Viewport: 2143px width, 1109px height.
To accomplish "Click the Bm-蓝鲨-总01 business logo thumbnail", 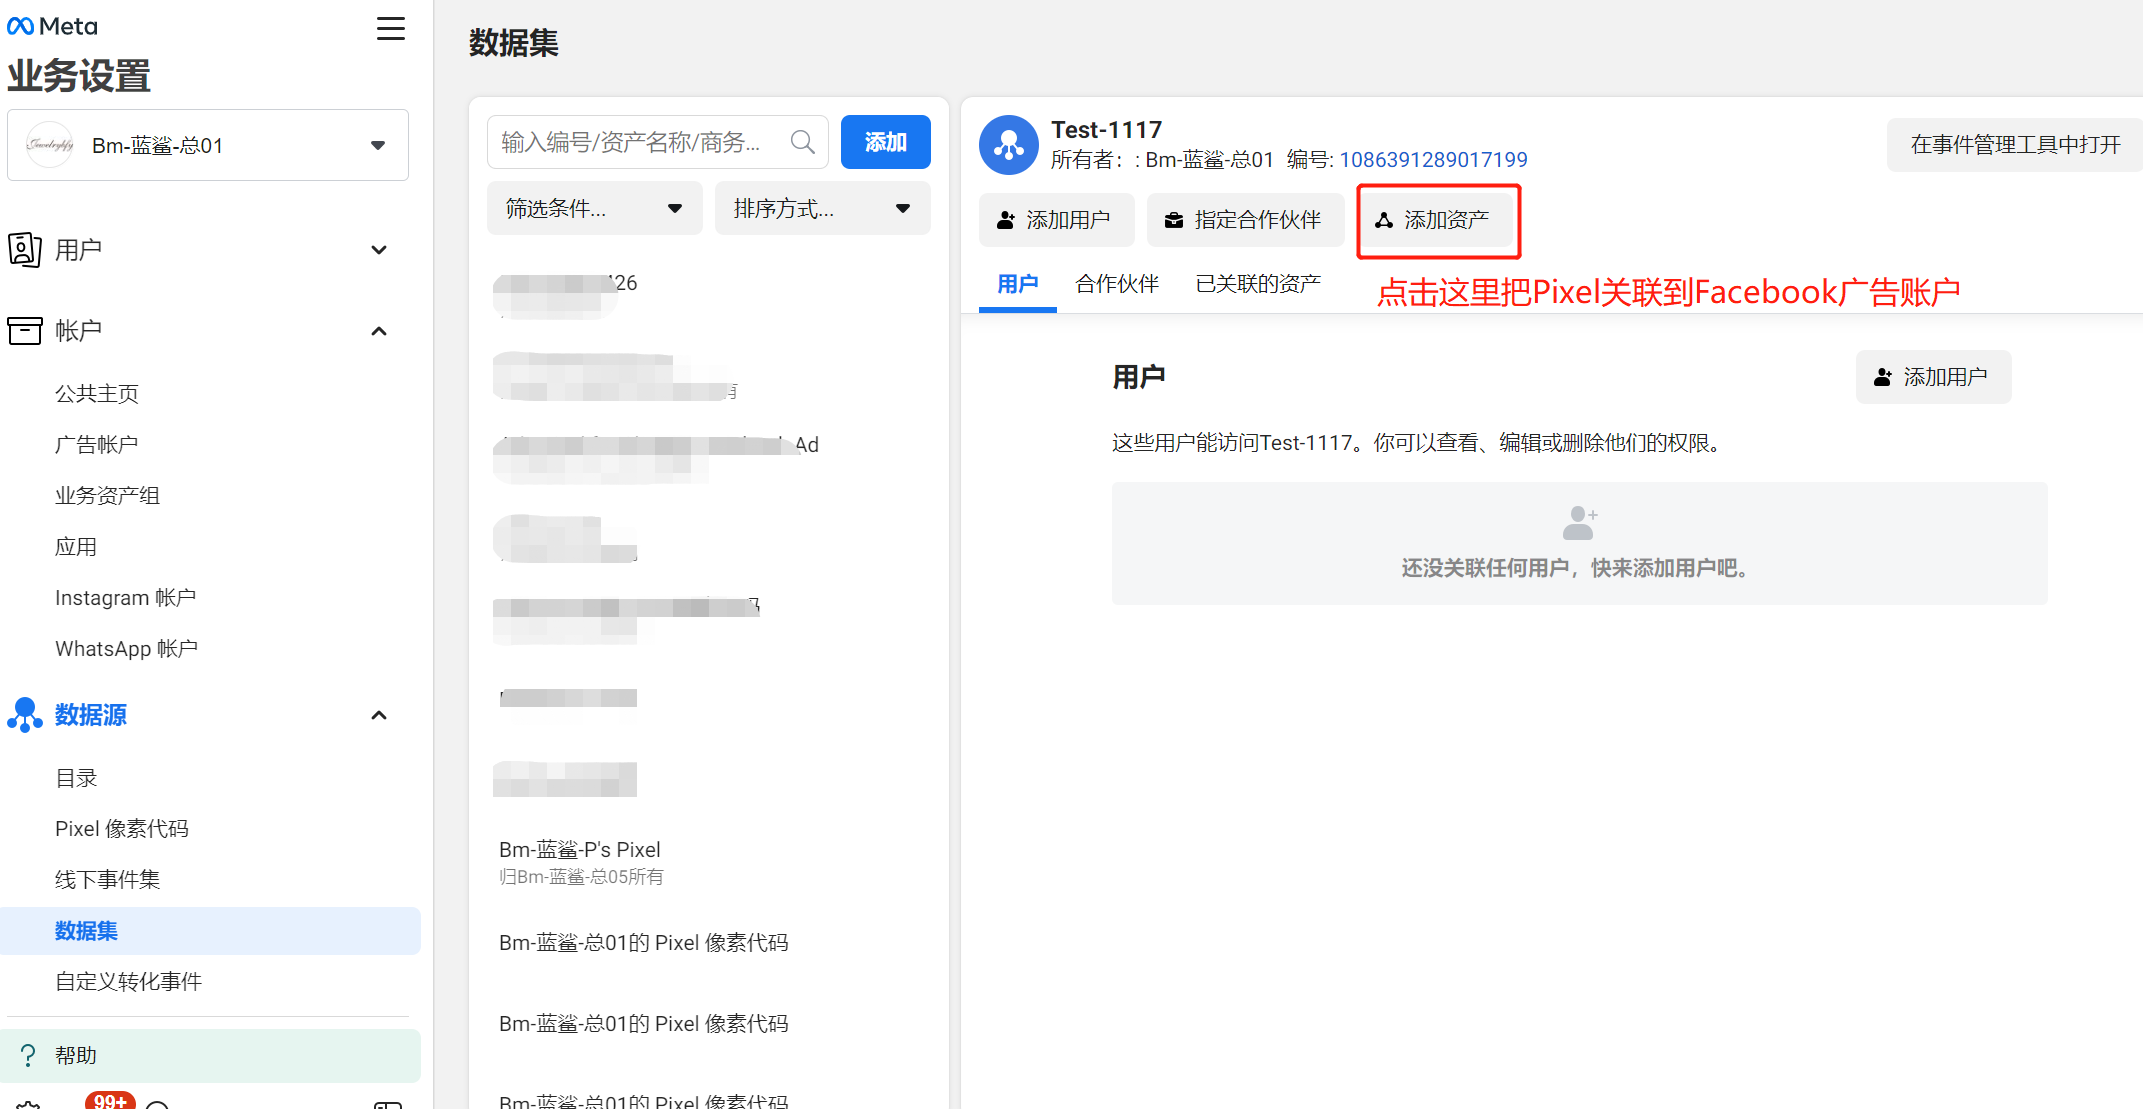I will coord(49,145).
